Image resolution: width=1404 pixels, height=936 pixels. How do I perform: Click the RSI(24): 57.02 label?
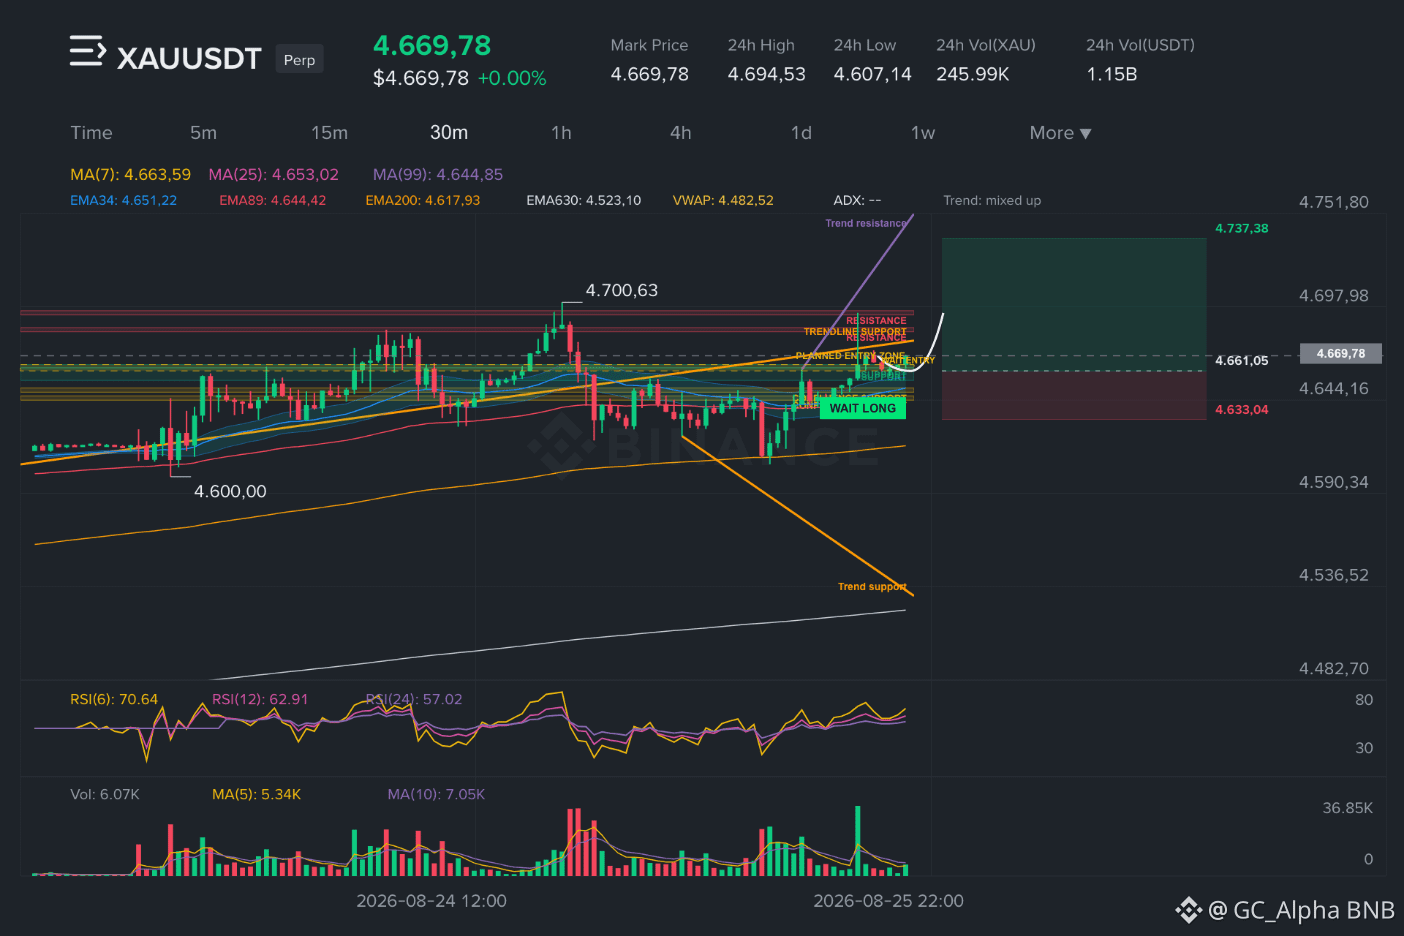pos(414,700)
